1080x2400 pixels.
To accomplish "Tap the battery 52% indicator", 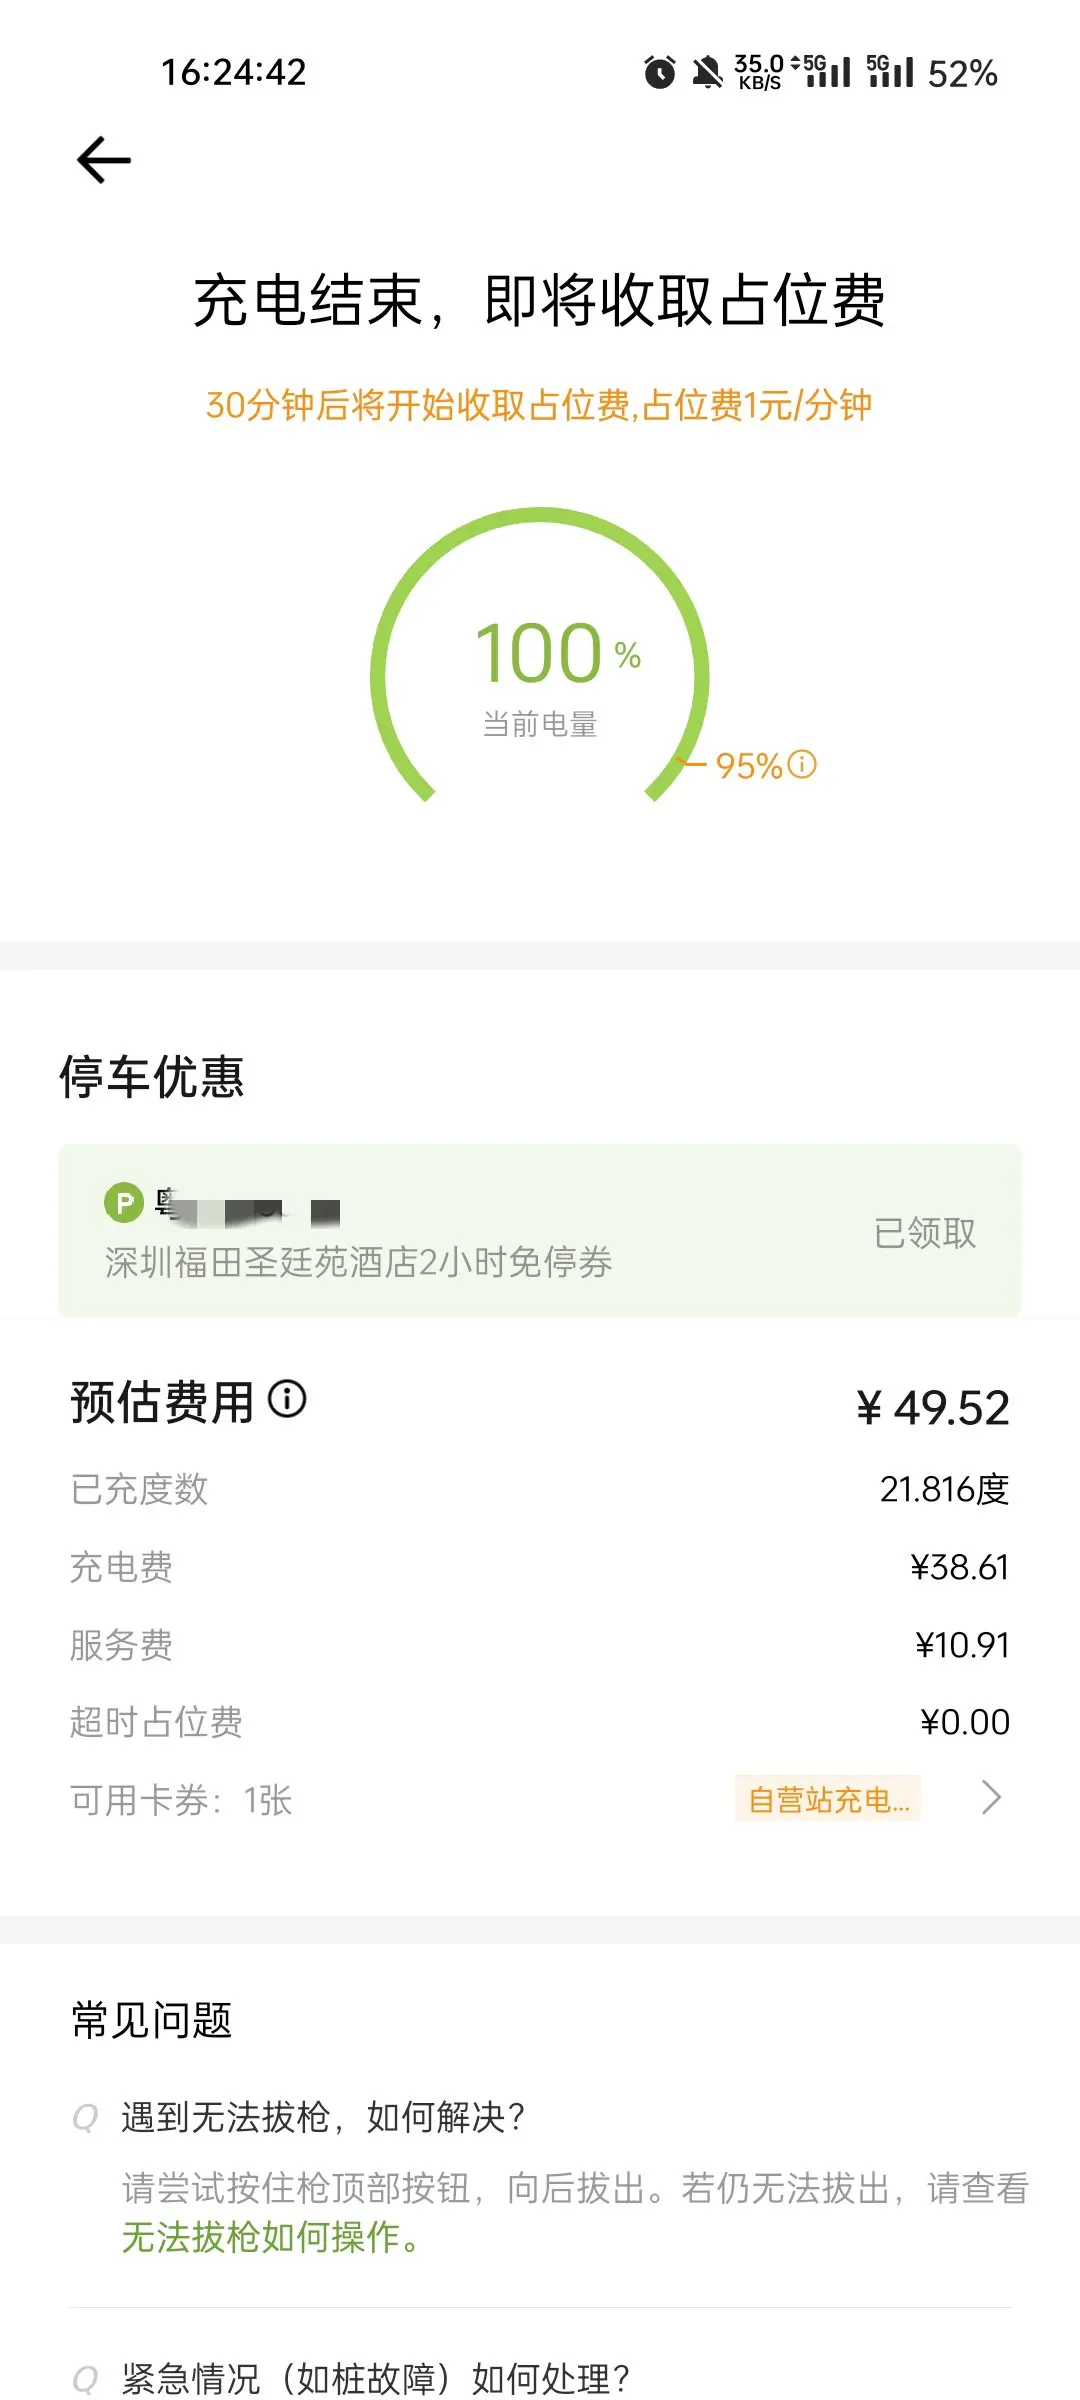I will (962, 73).
